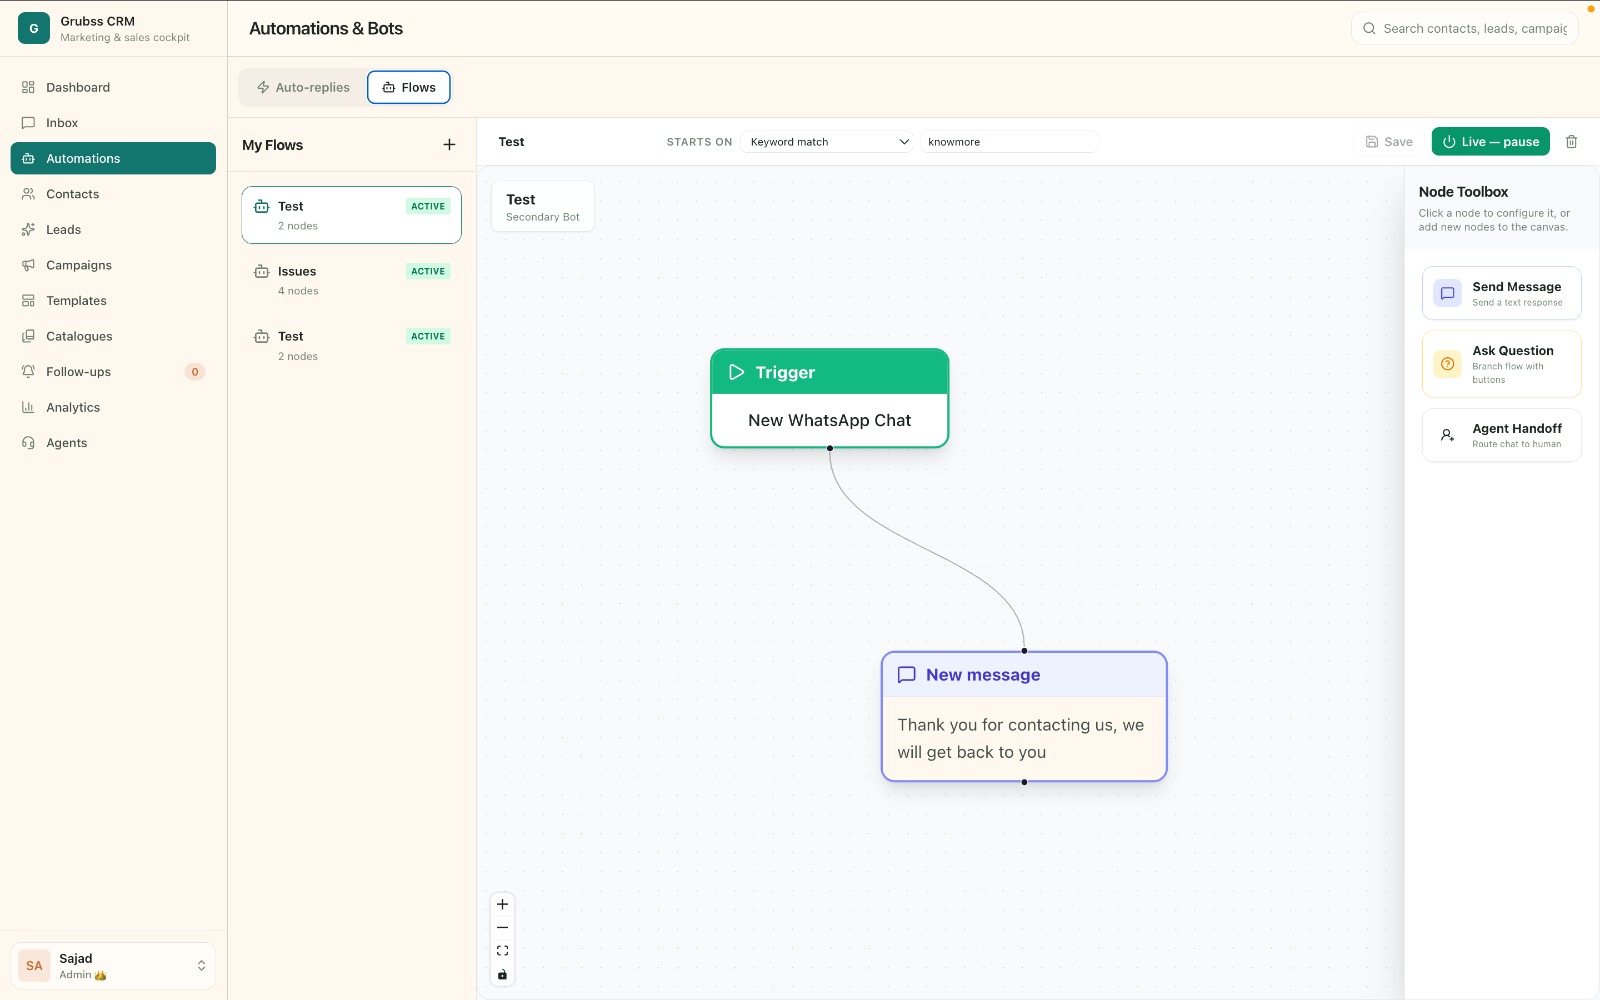Toggle Live — pause button
1600x1000 pixels.
point(1490,142)
